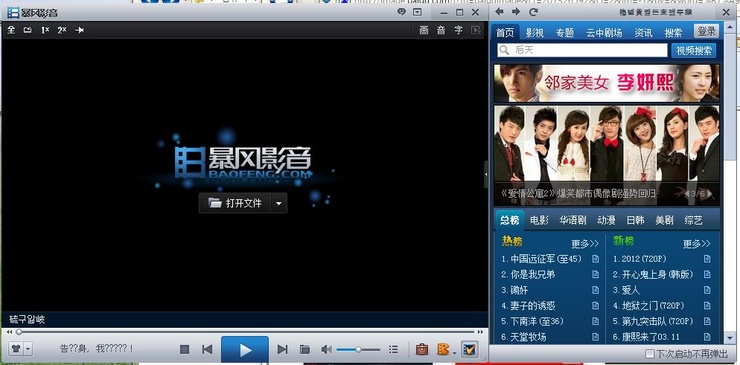The height and width of the screenshot is (365, 740).
Task: Expand dropdown arrow next to 打开文件
Action: coord(278,203)
